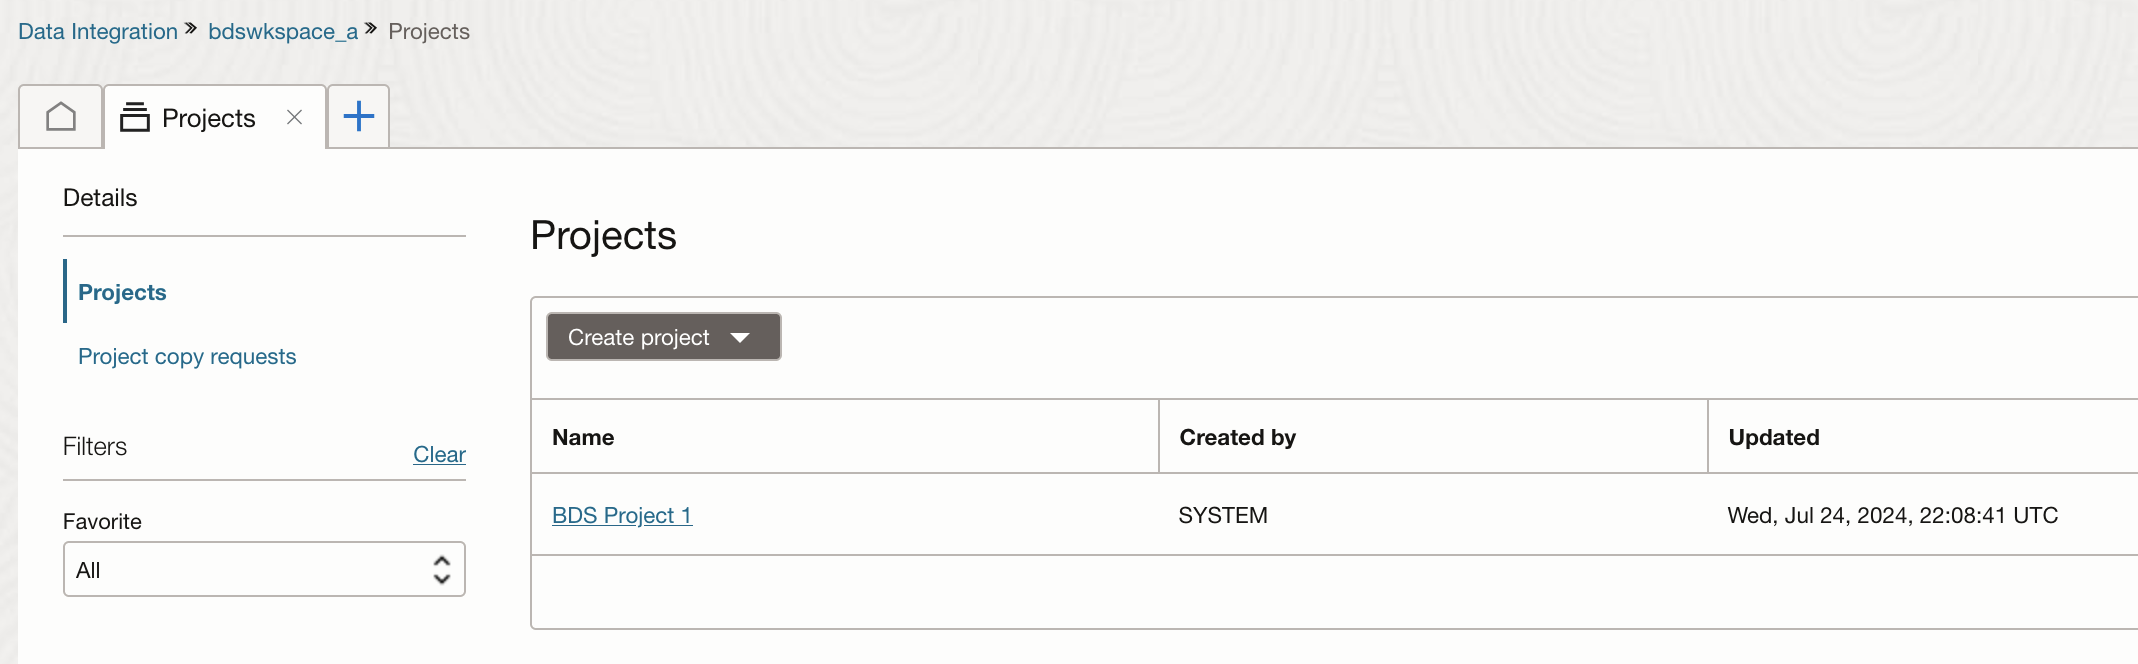
Task: Expand the Create project dropdown arrow
Action: [x=740, y=337]
